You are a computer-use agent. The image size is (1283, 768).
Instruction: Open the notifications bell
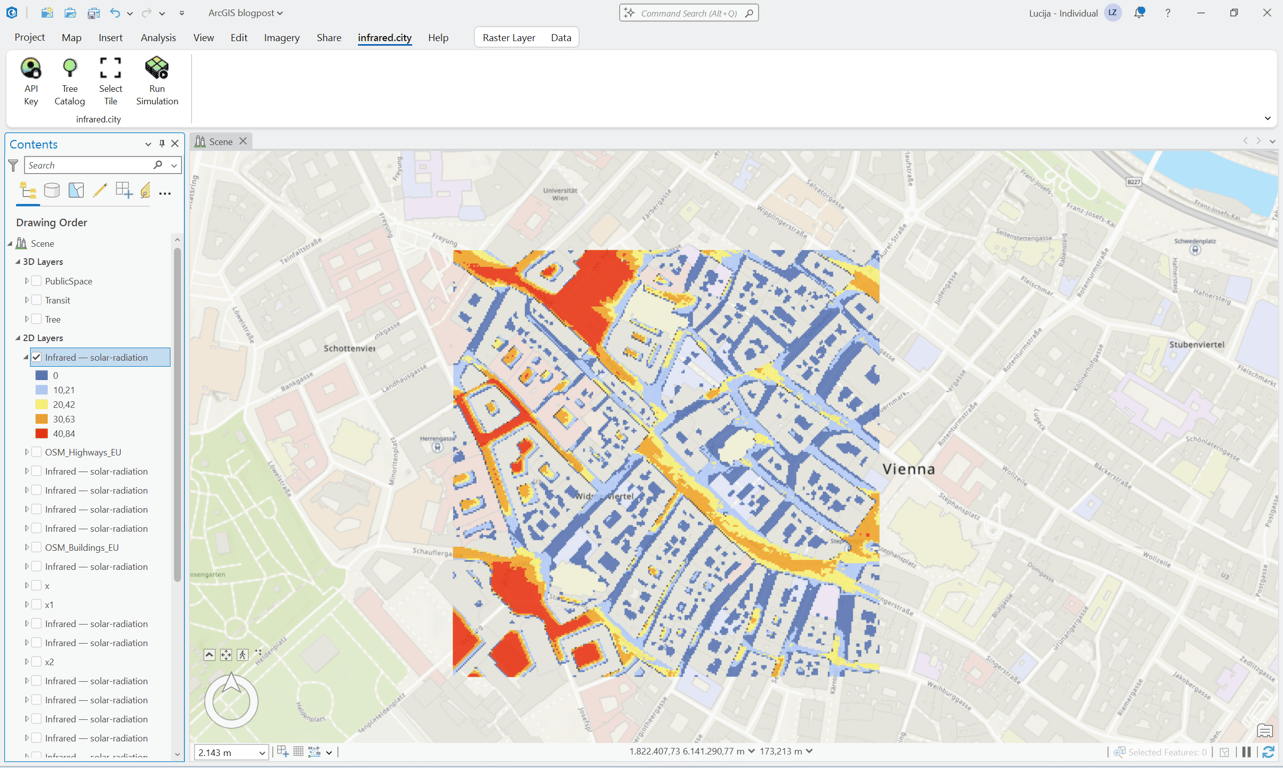[1139, 13]
